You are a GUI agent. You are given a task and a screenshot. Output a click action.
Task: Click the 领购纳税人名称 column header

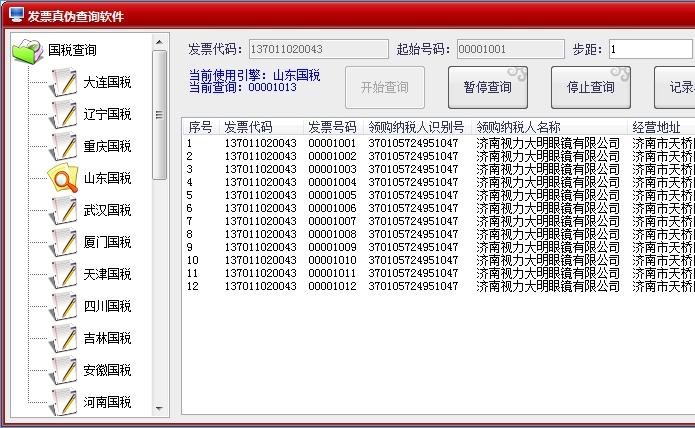549,128
